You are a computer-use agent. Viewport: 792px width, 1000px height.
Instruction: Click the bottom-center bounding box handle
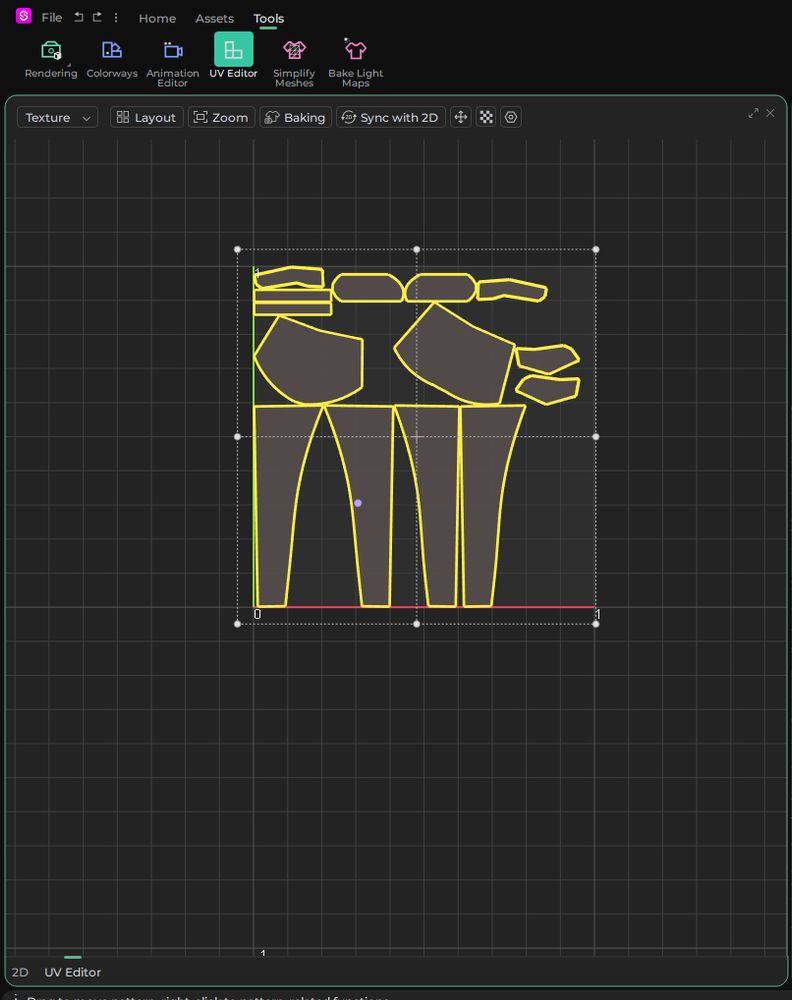pos(416,624)
